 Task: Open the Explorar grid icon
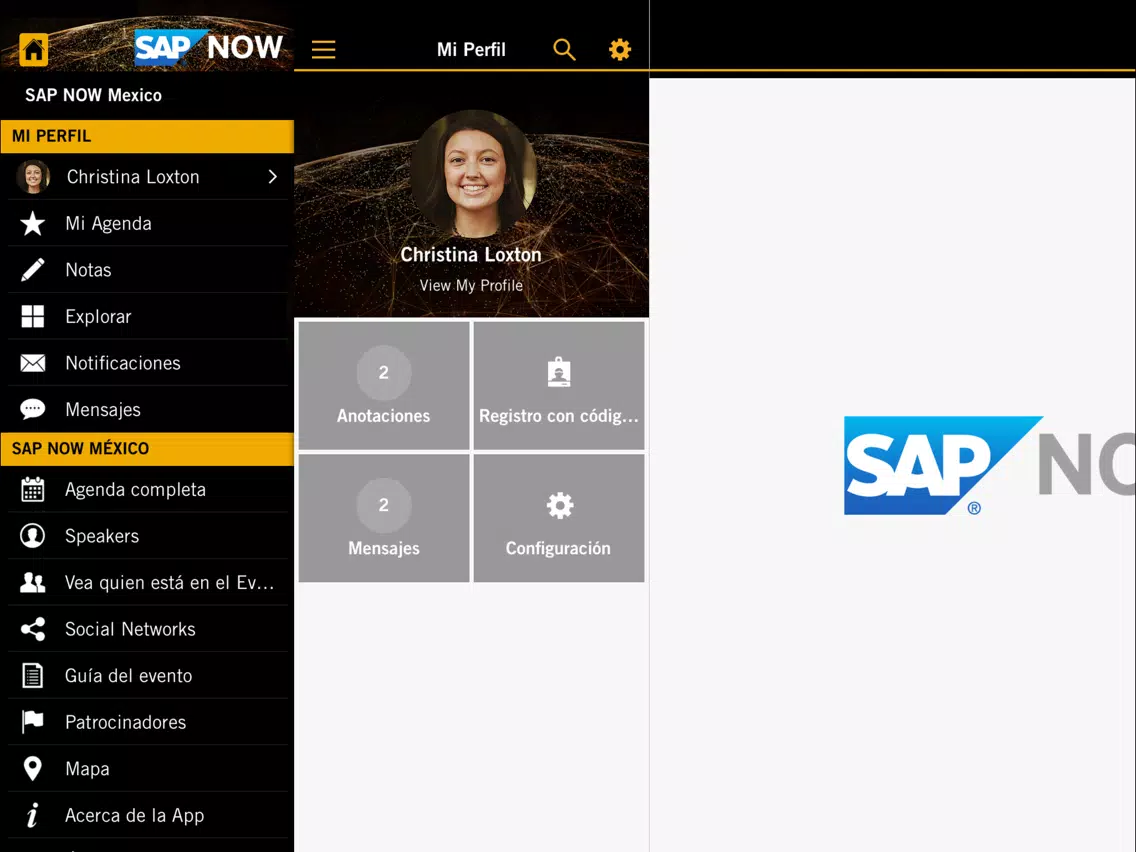pos(33,317)
